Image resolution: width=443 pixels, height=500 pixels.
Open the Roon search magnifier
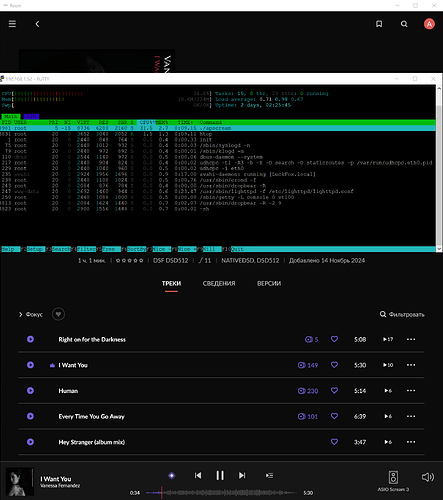404,24
